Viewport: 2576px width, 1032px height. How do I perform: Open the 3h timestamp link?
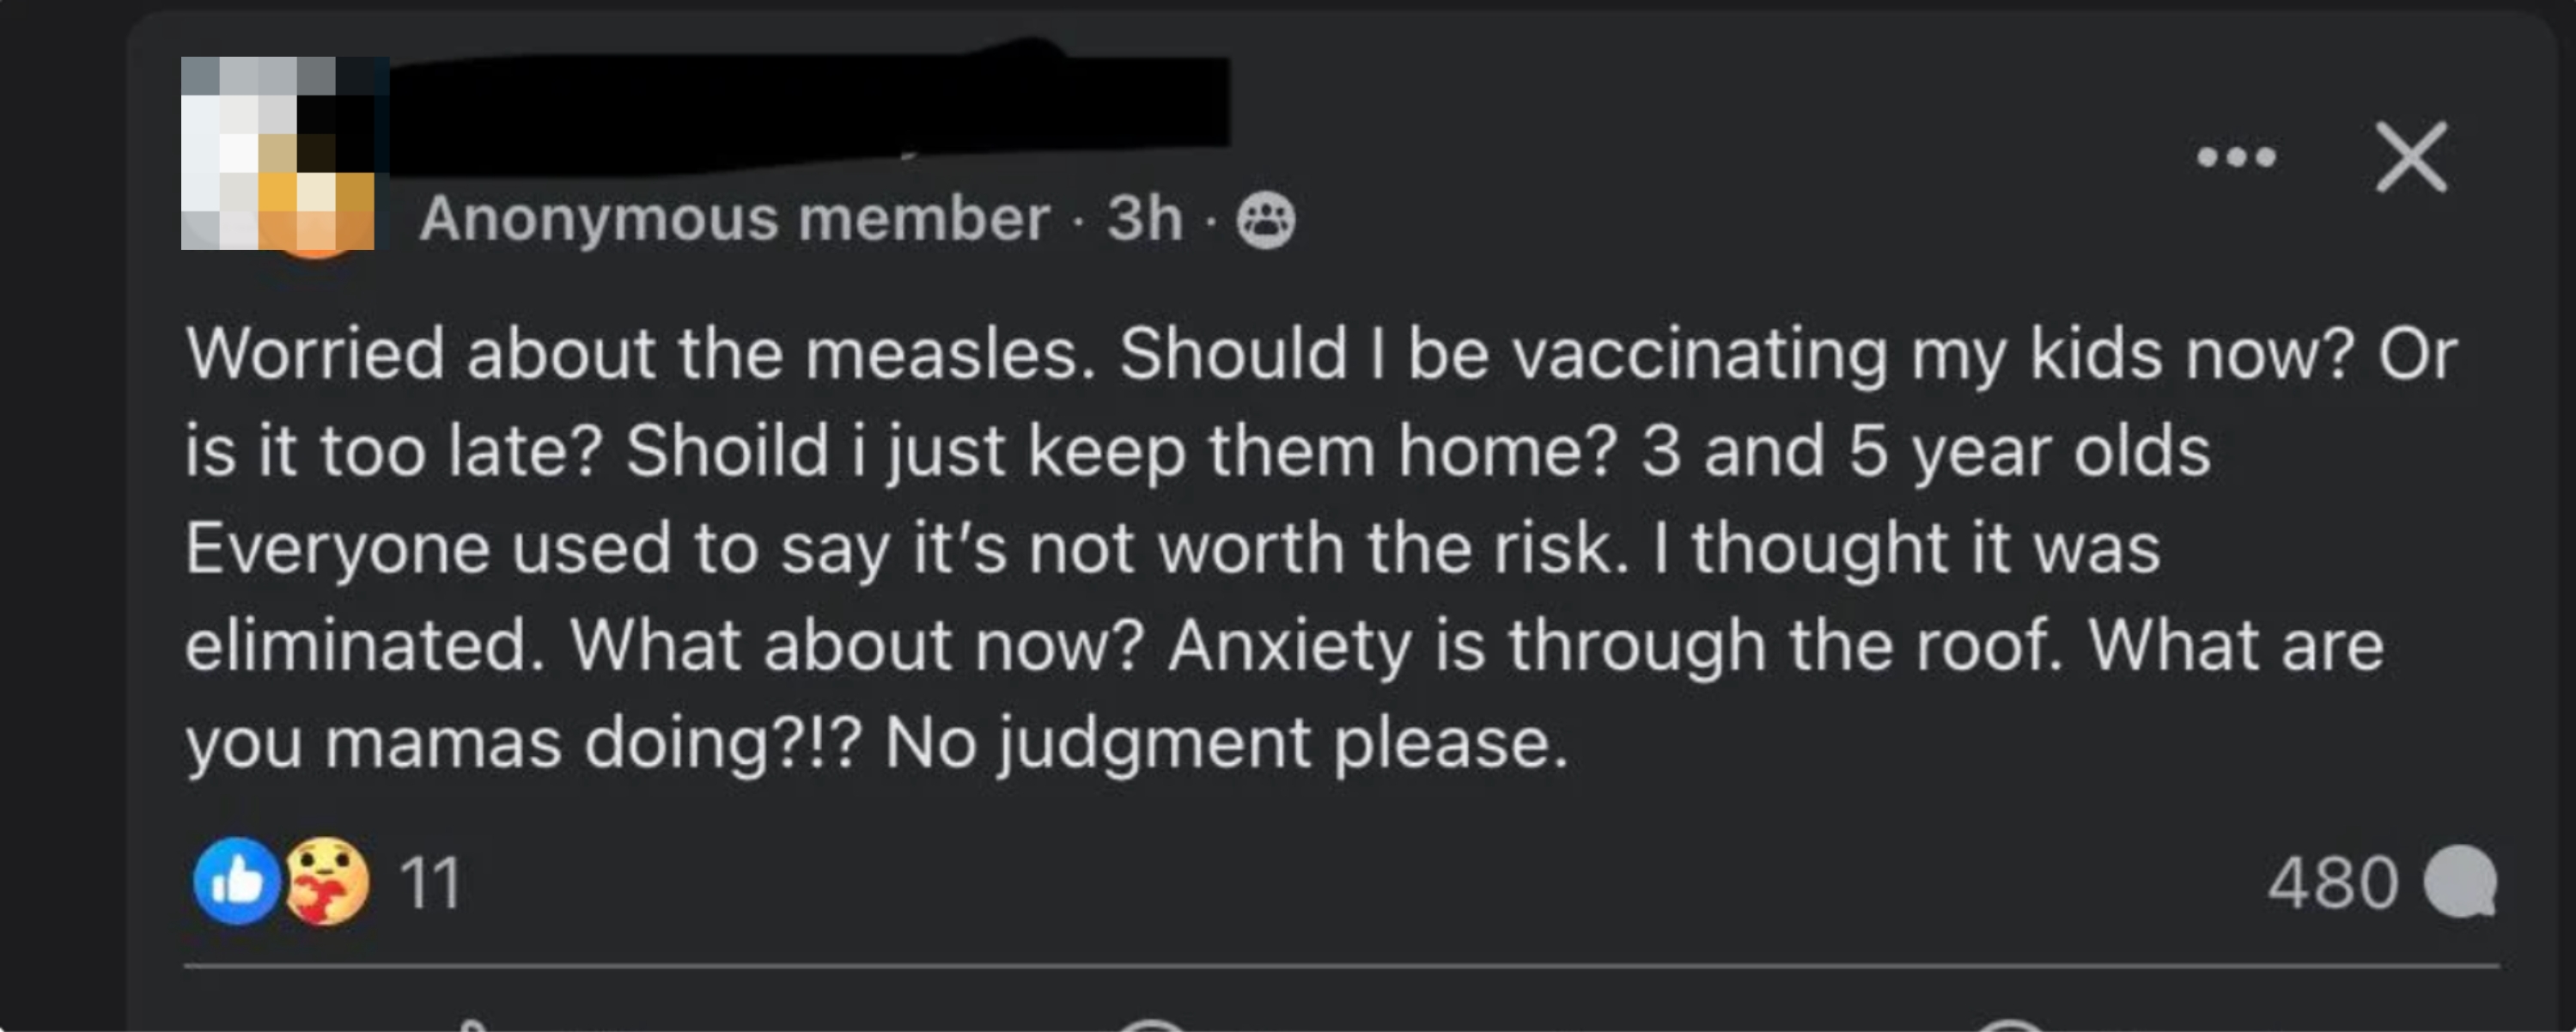[1144, 219]
